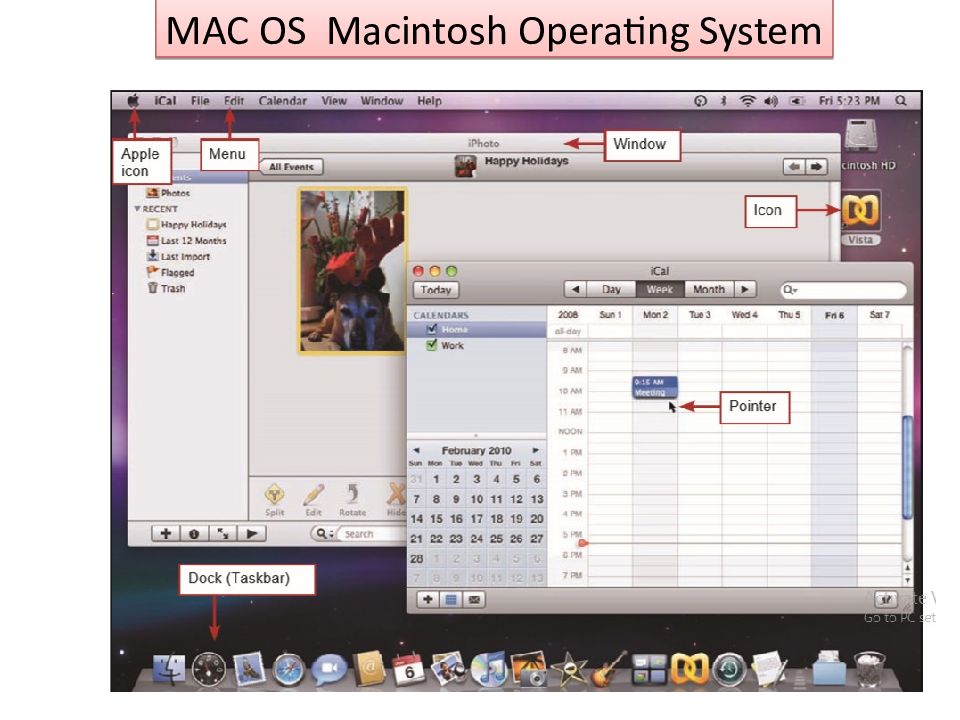The width and height of the screenshot is (960, 720).
Task: Open the Window menu
Action: [381, 101]
